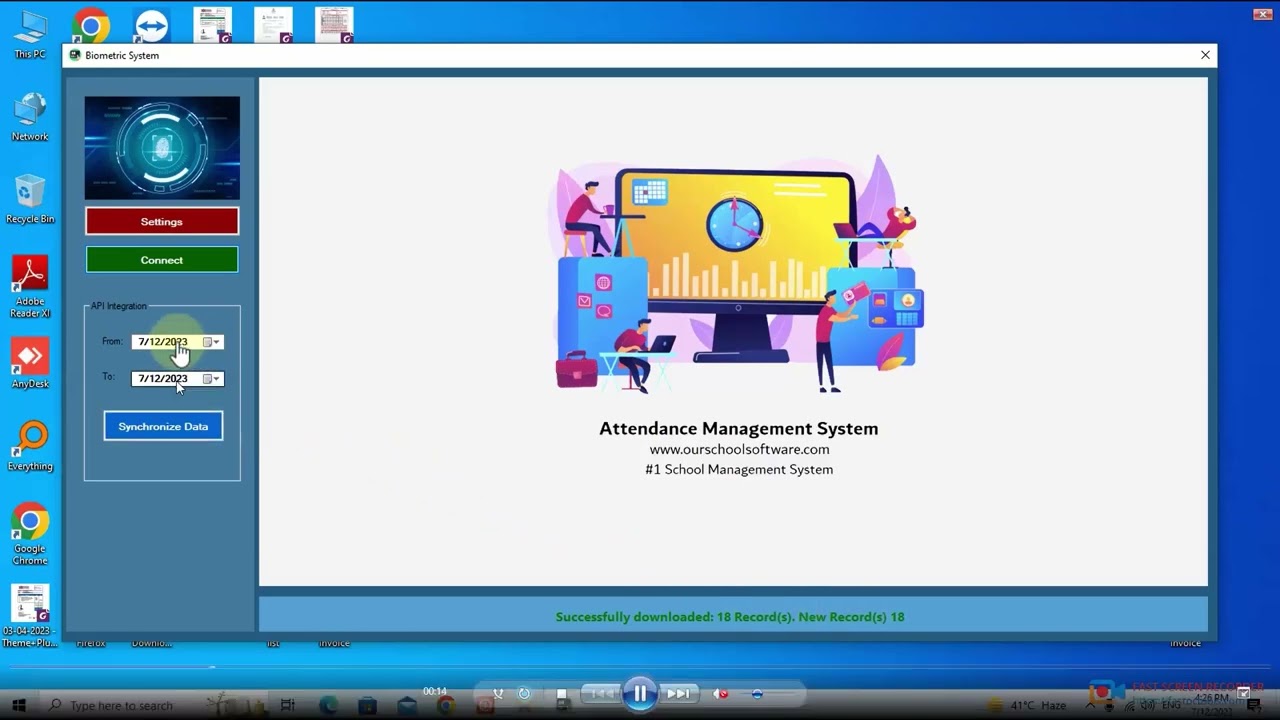This screenshot has height=720, width=1280.
Task: Open the From date calendar dropdown
Action: pyautogui.click(x=212, y=342)
